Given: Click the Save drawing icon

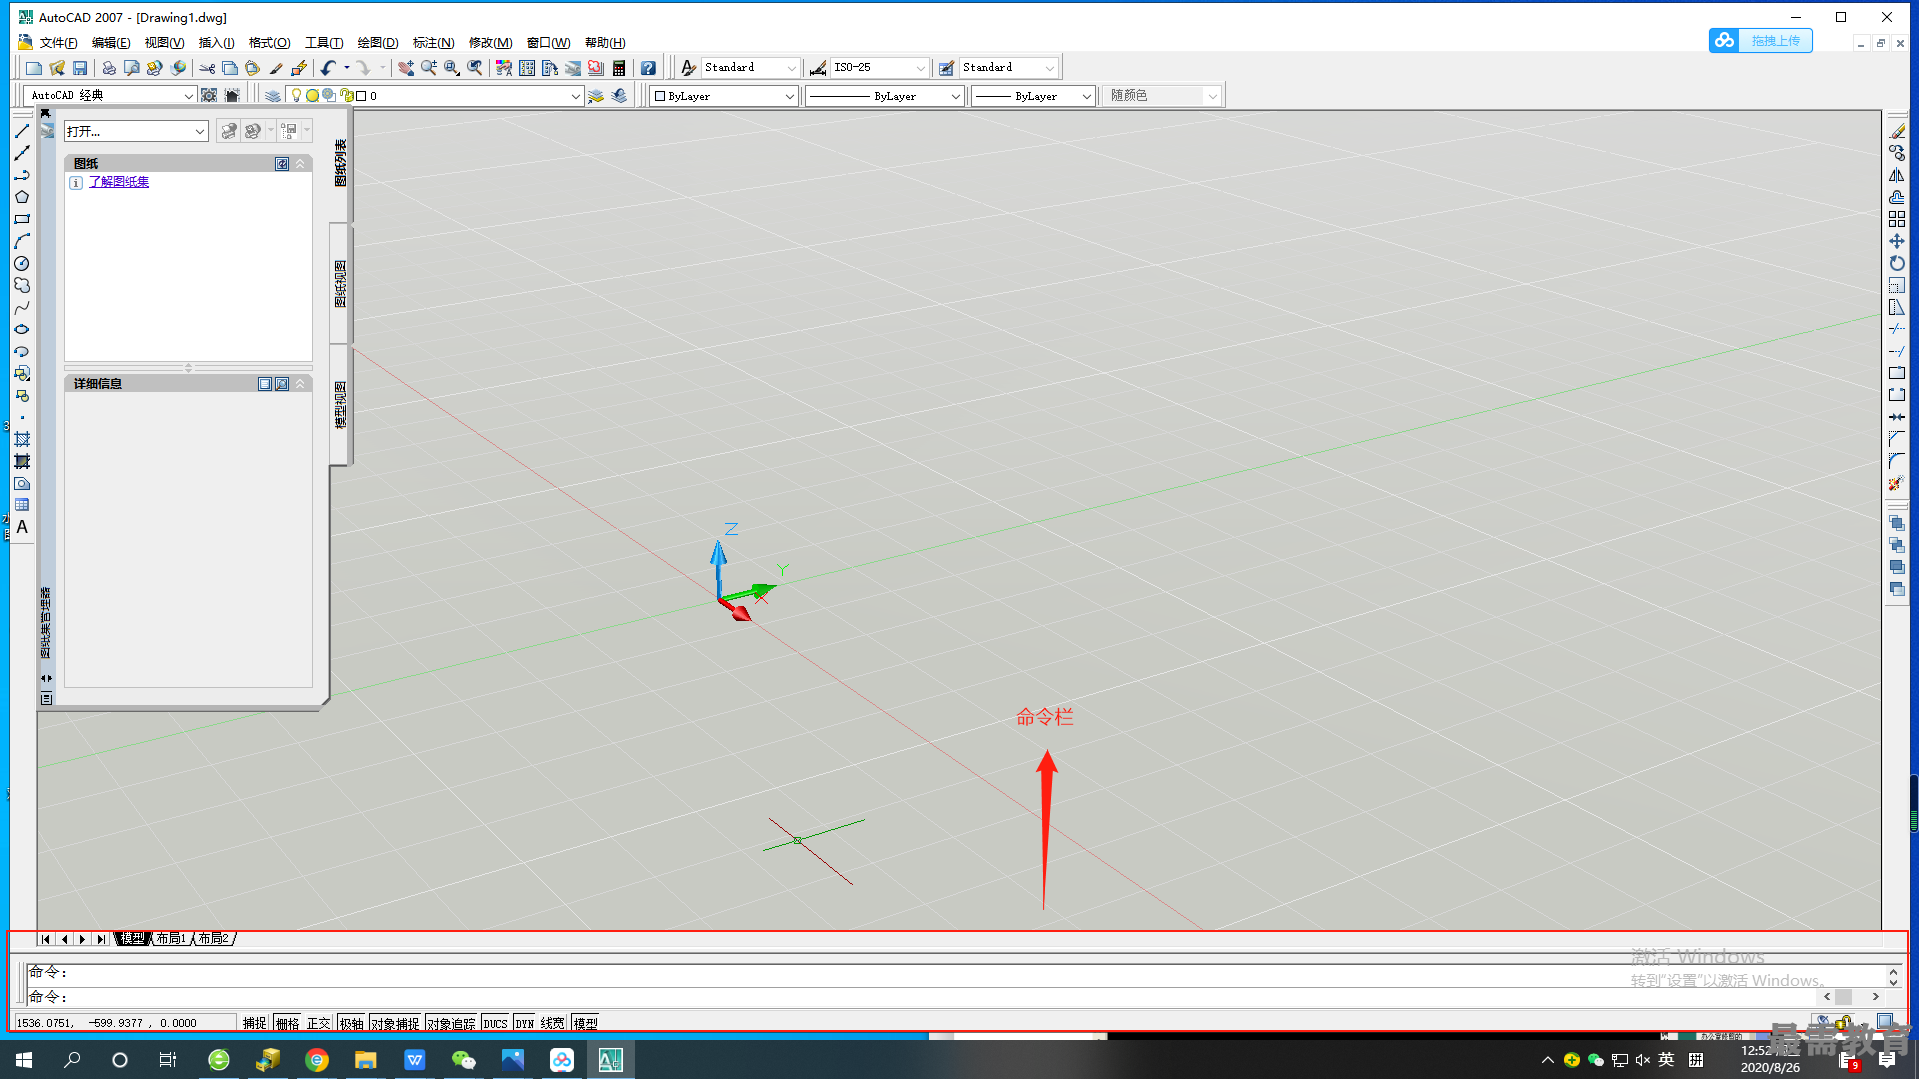Looking at the screenshot, I should point(80,68).
